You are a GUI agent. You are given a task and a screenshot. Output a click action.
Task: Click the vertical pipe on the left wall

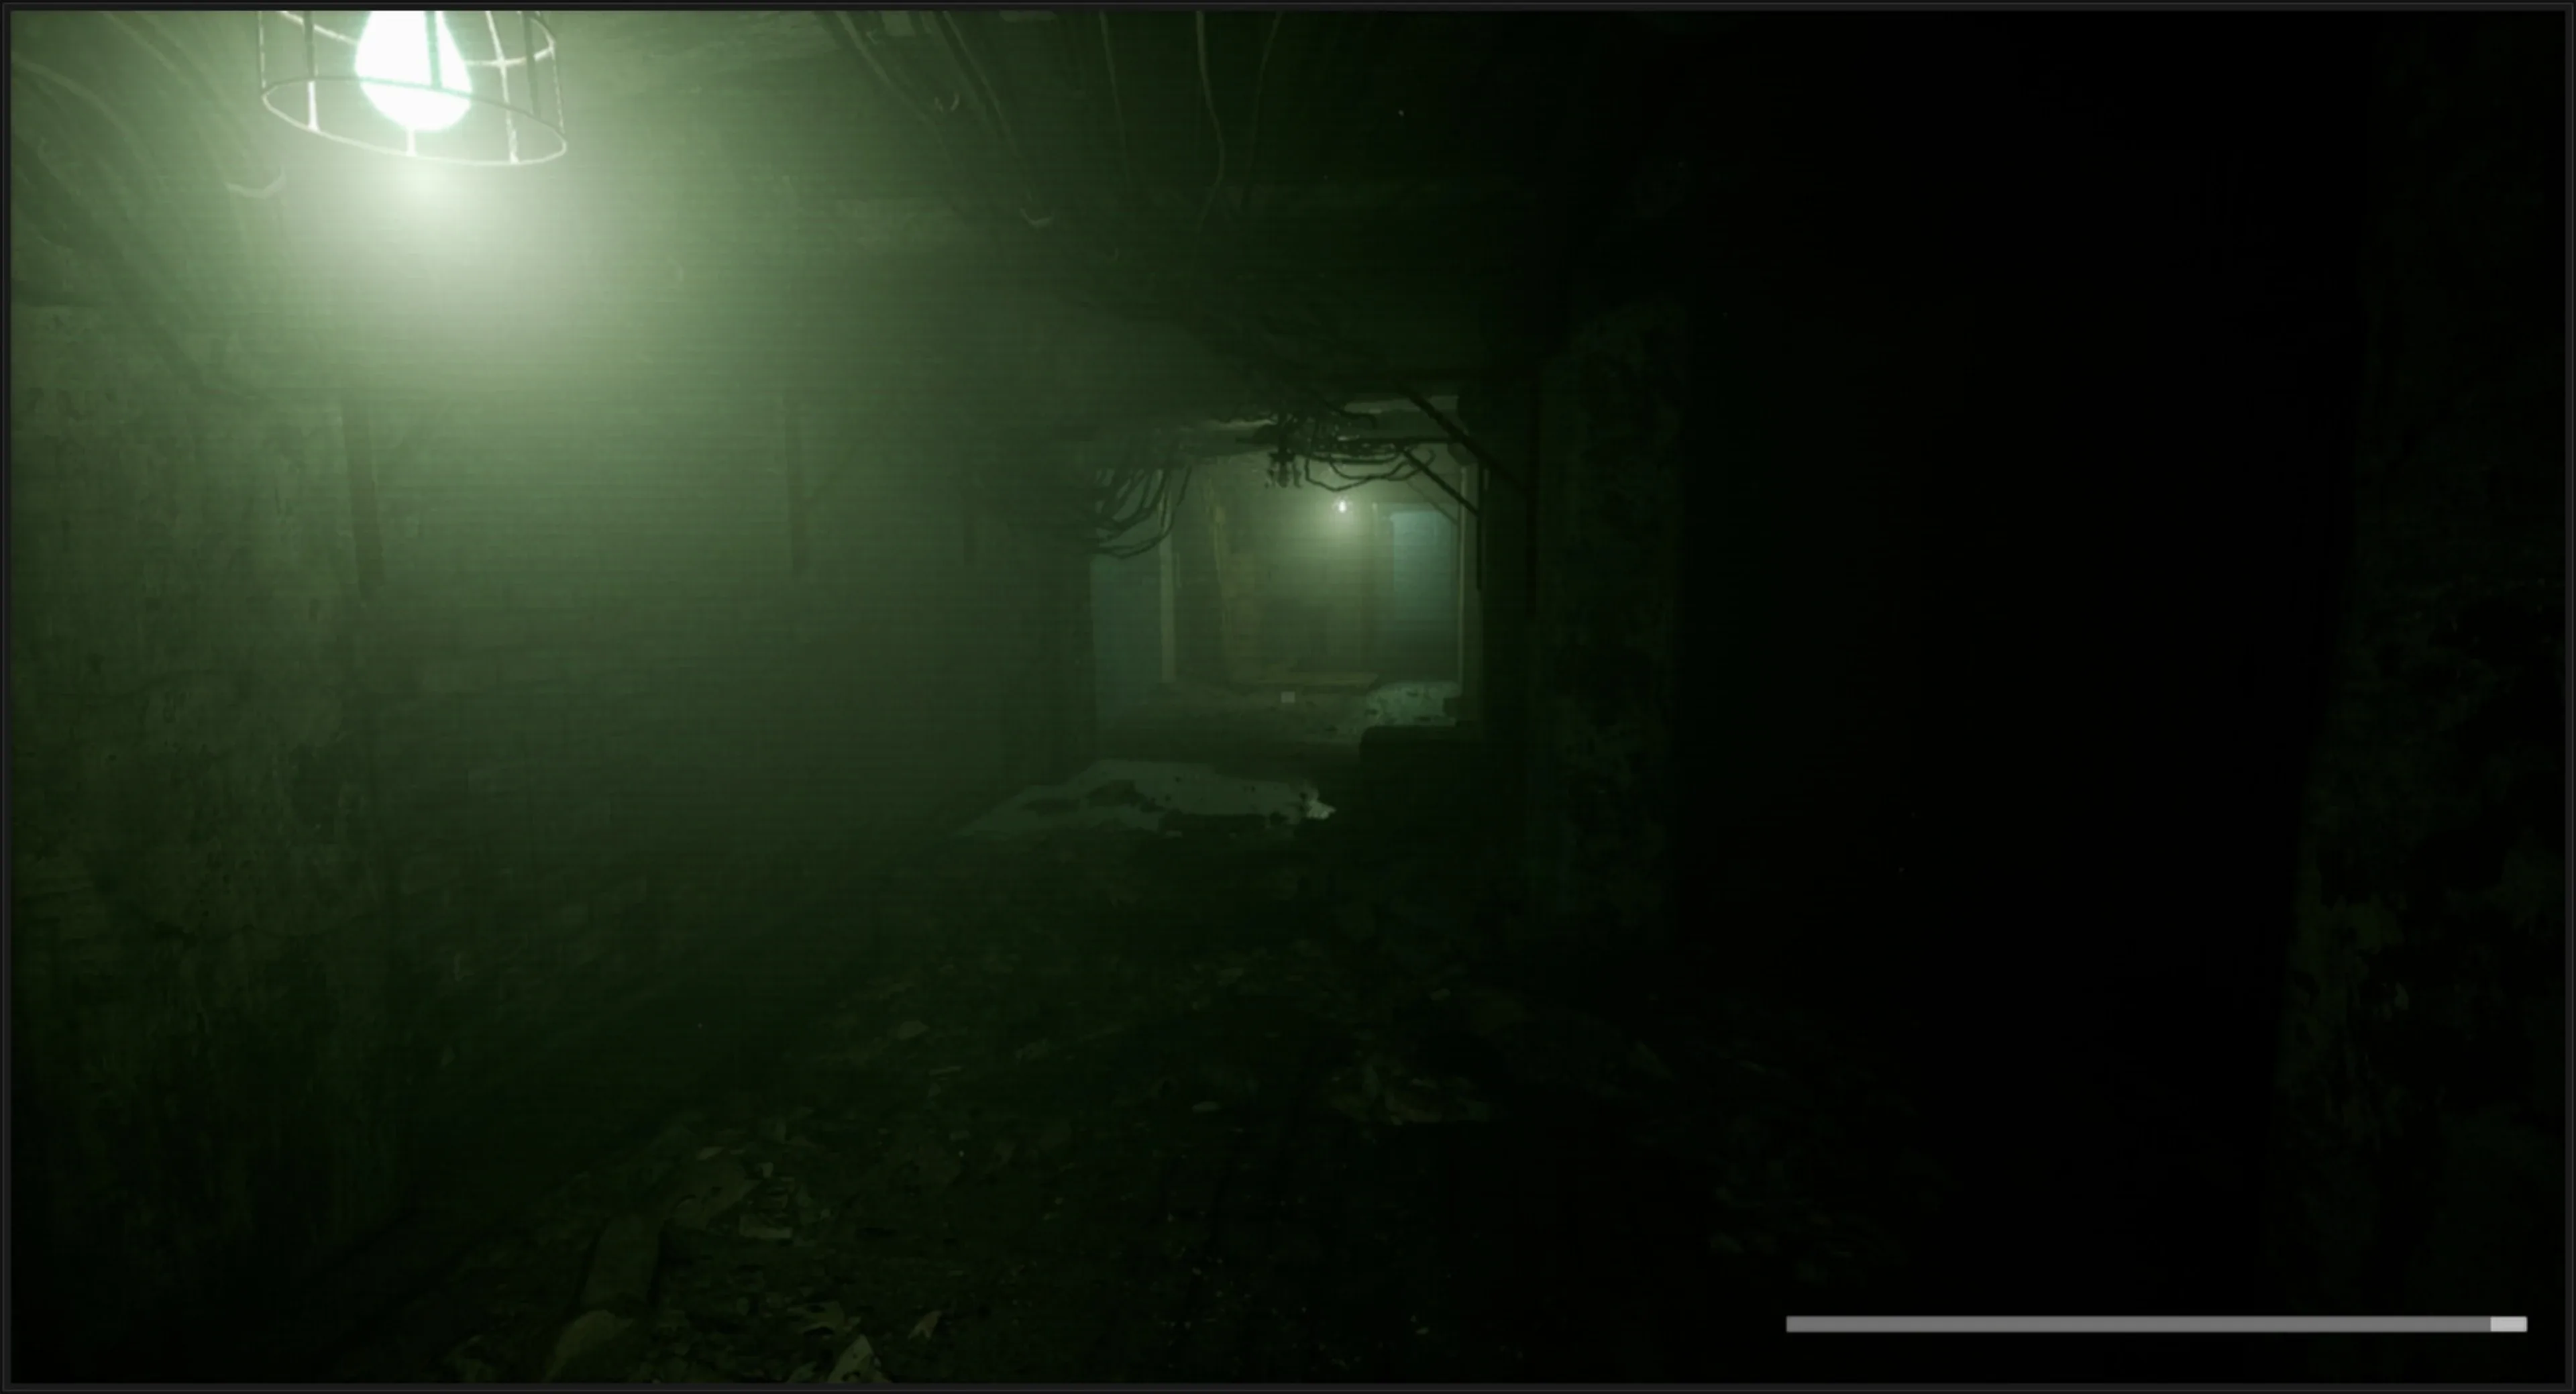pyautogui.click(x=365, y=500)
